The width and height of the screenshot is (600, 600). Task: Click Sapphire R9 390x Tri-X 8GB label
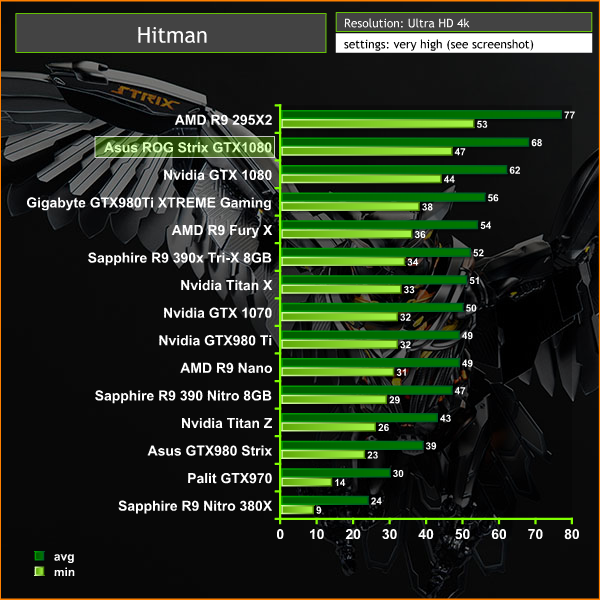point(179,258)
